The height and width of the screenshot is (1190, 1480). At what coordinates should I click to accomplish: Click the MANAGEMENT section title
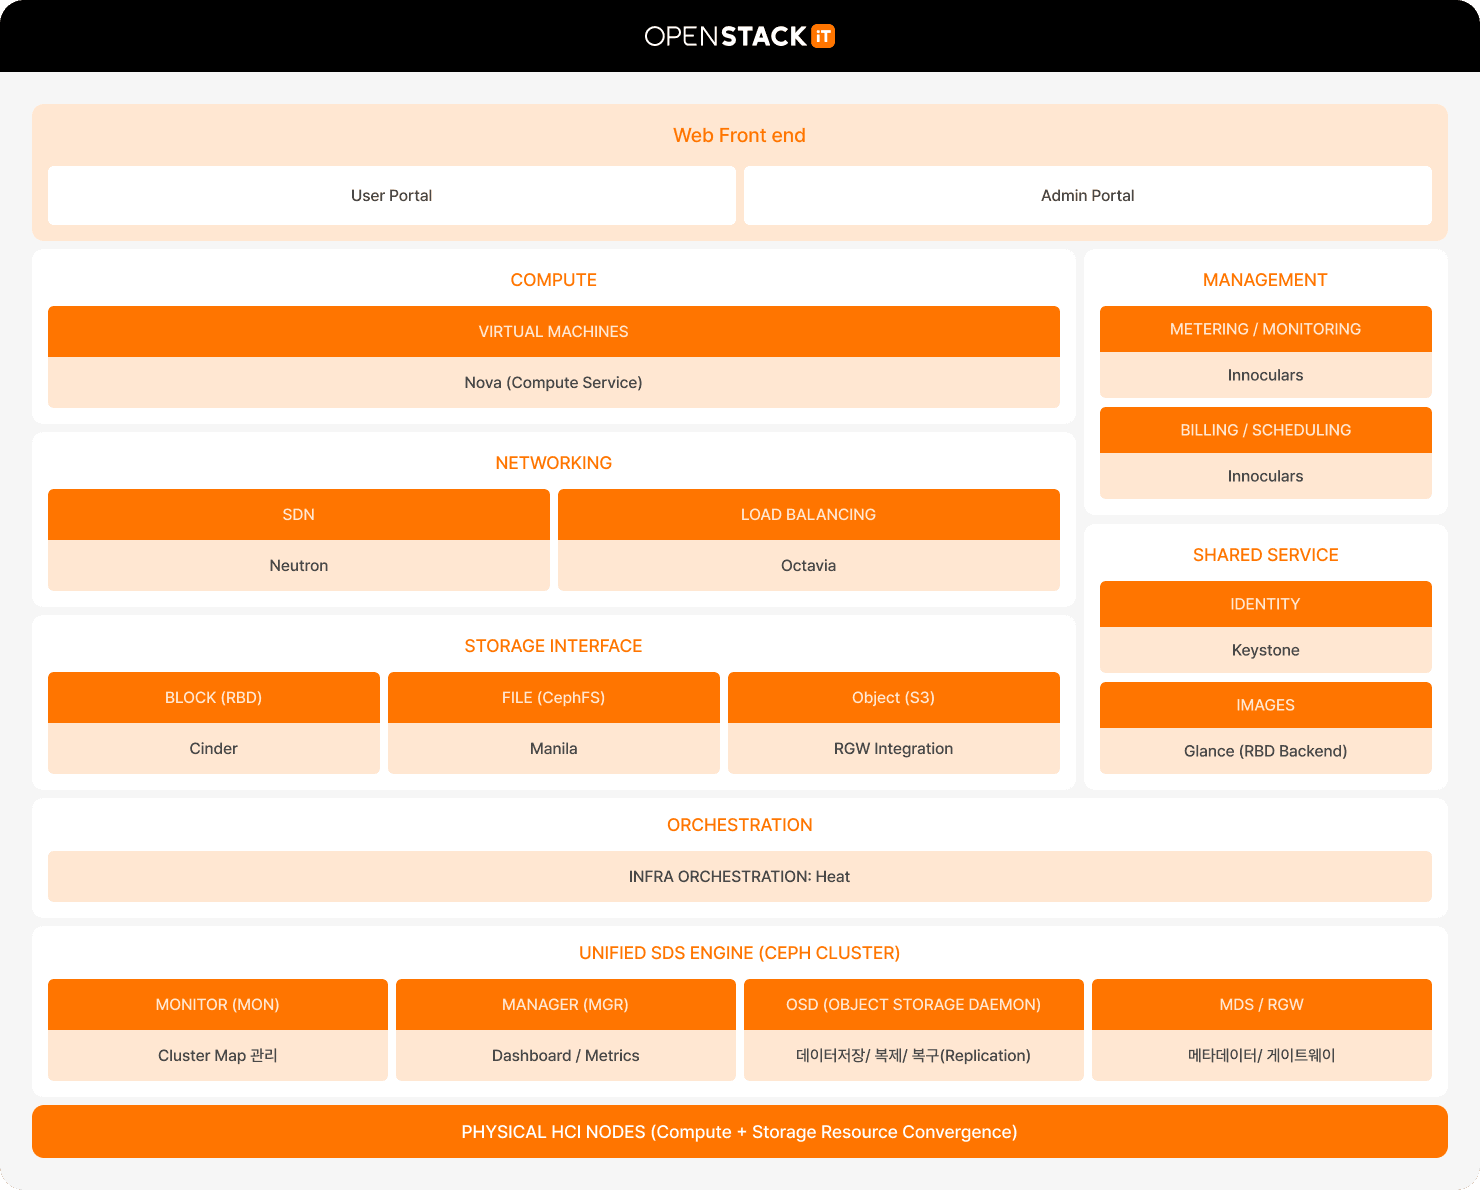tap(1266, 280)
